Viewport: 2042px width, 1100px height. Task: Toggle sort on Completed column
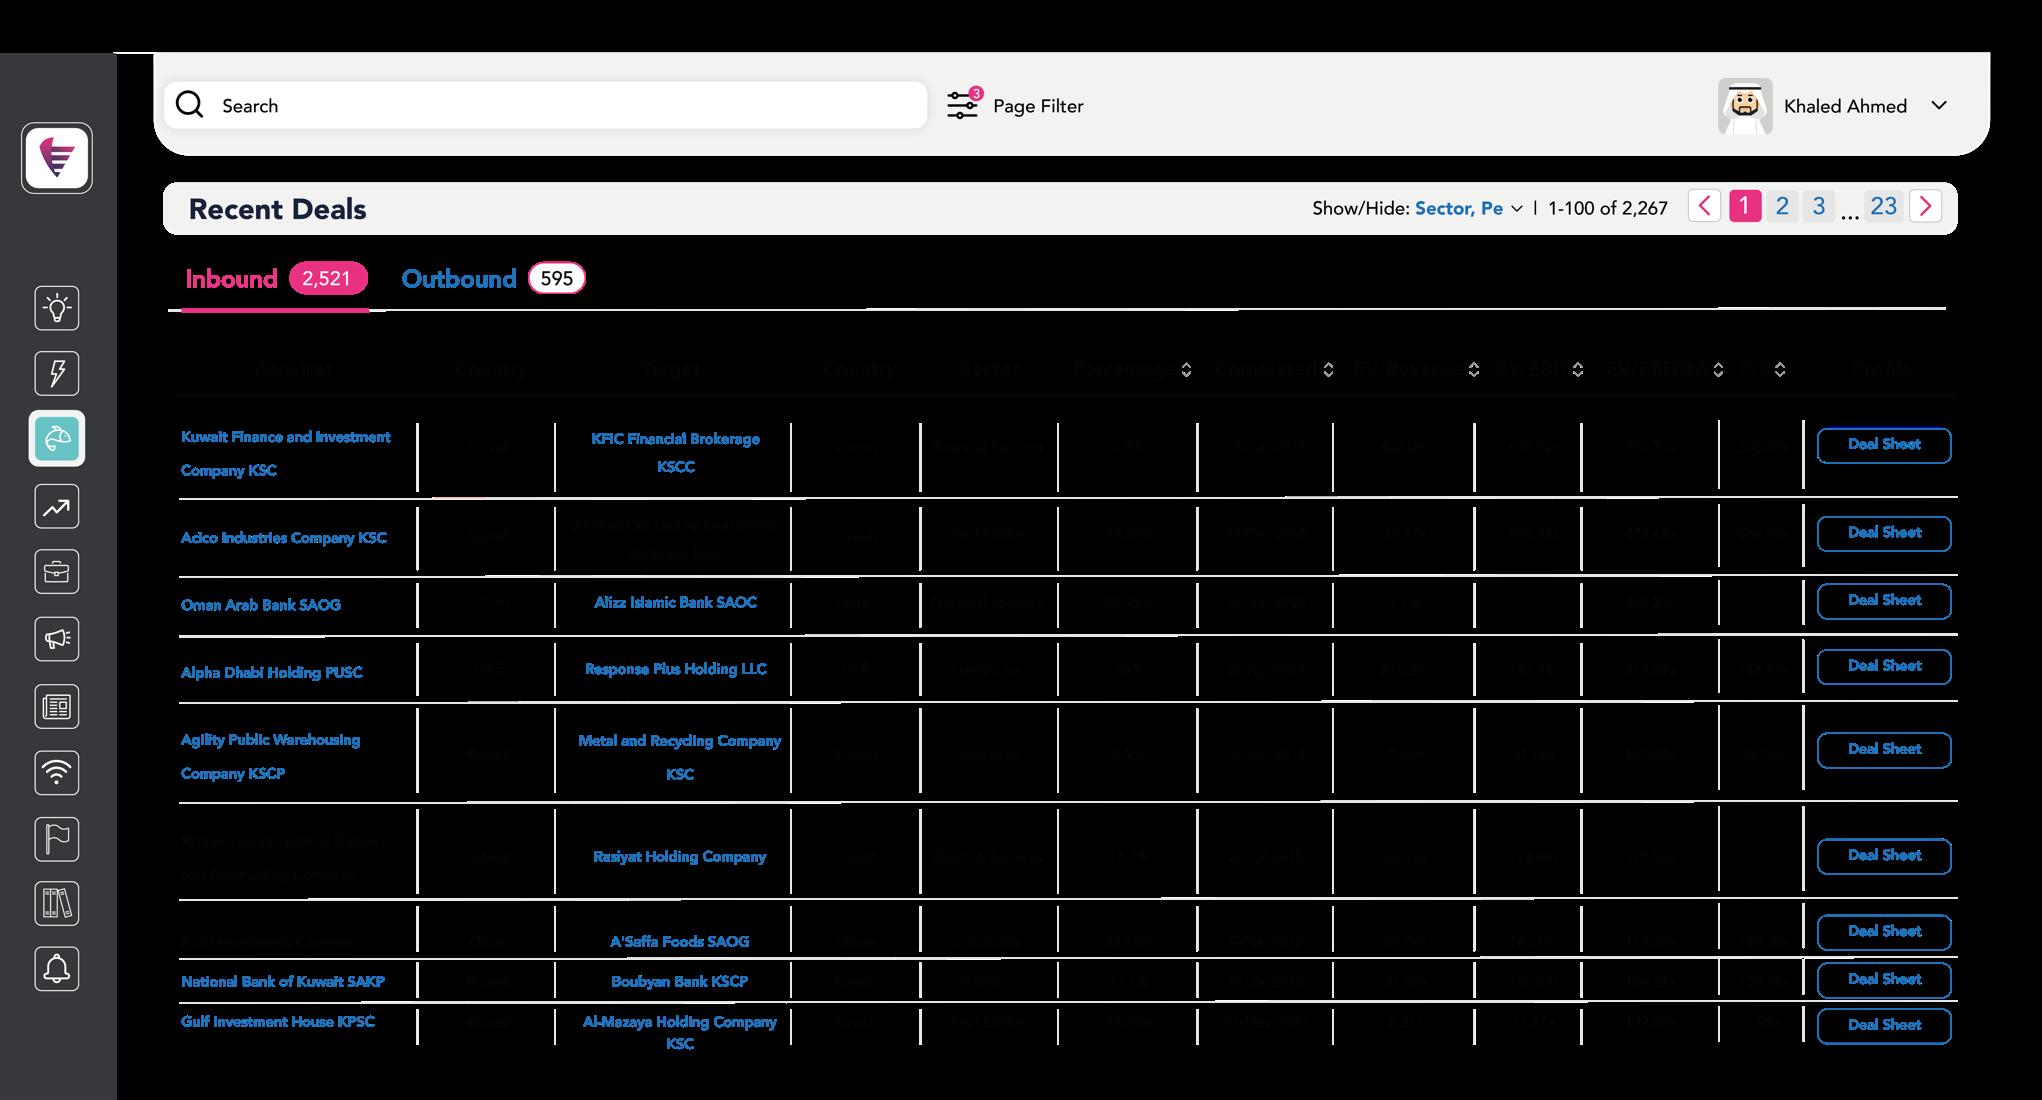click(x=1328, y=370)
